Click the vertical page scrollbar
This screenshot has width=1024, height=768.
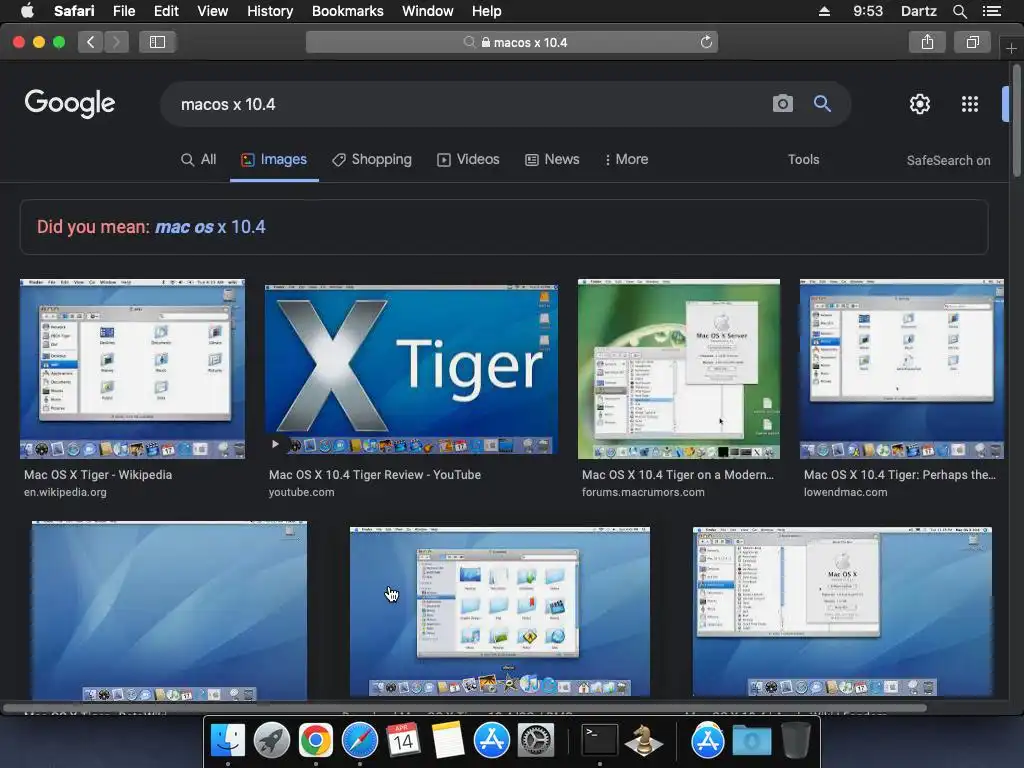1016,120
